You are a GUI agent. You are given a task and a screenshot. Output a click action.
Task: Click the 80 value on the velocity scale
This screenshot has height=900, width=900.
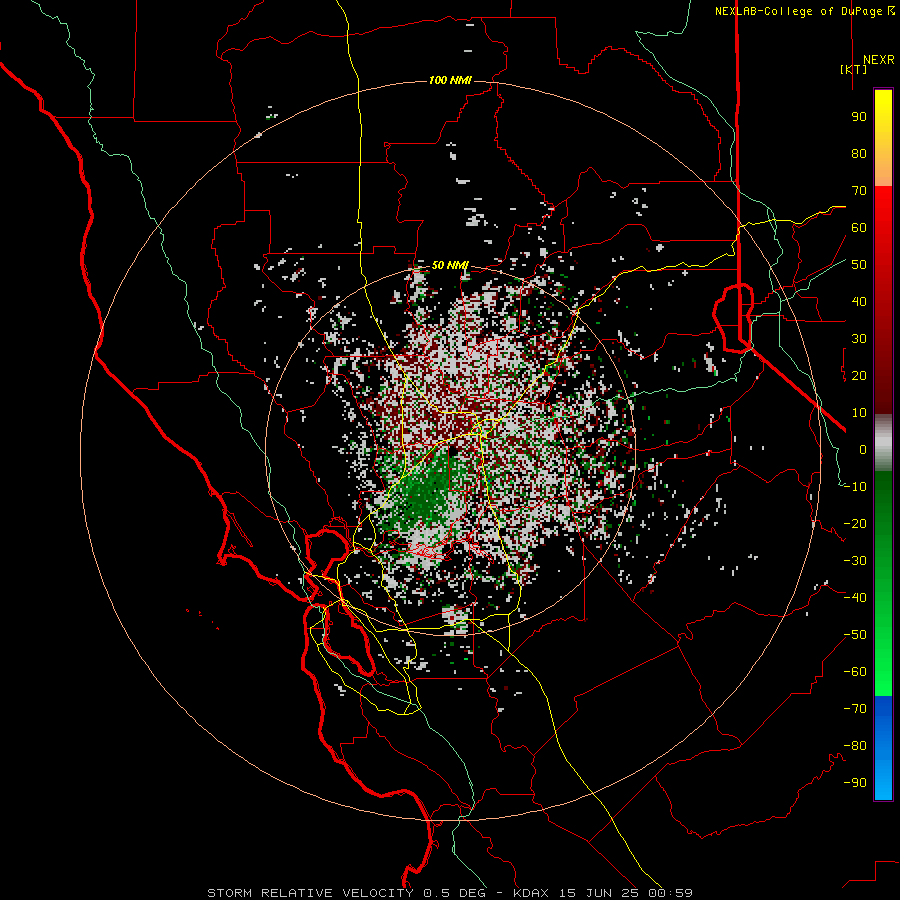pyautogui.click(x=859, y=154)
